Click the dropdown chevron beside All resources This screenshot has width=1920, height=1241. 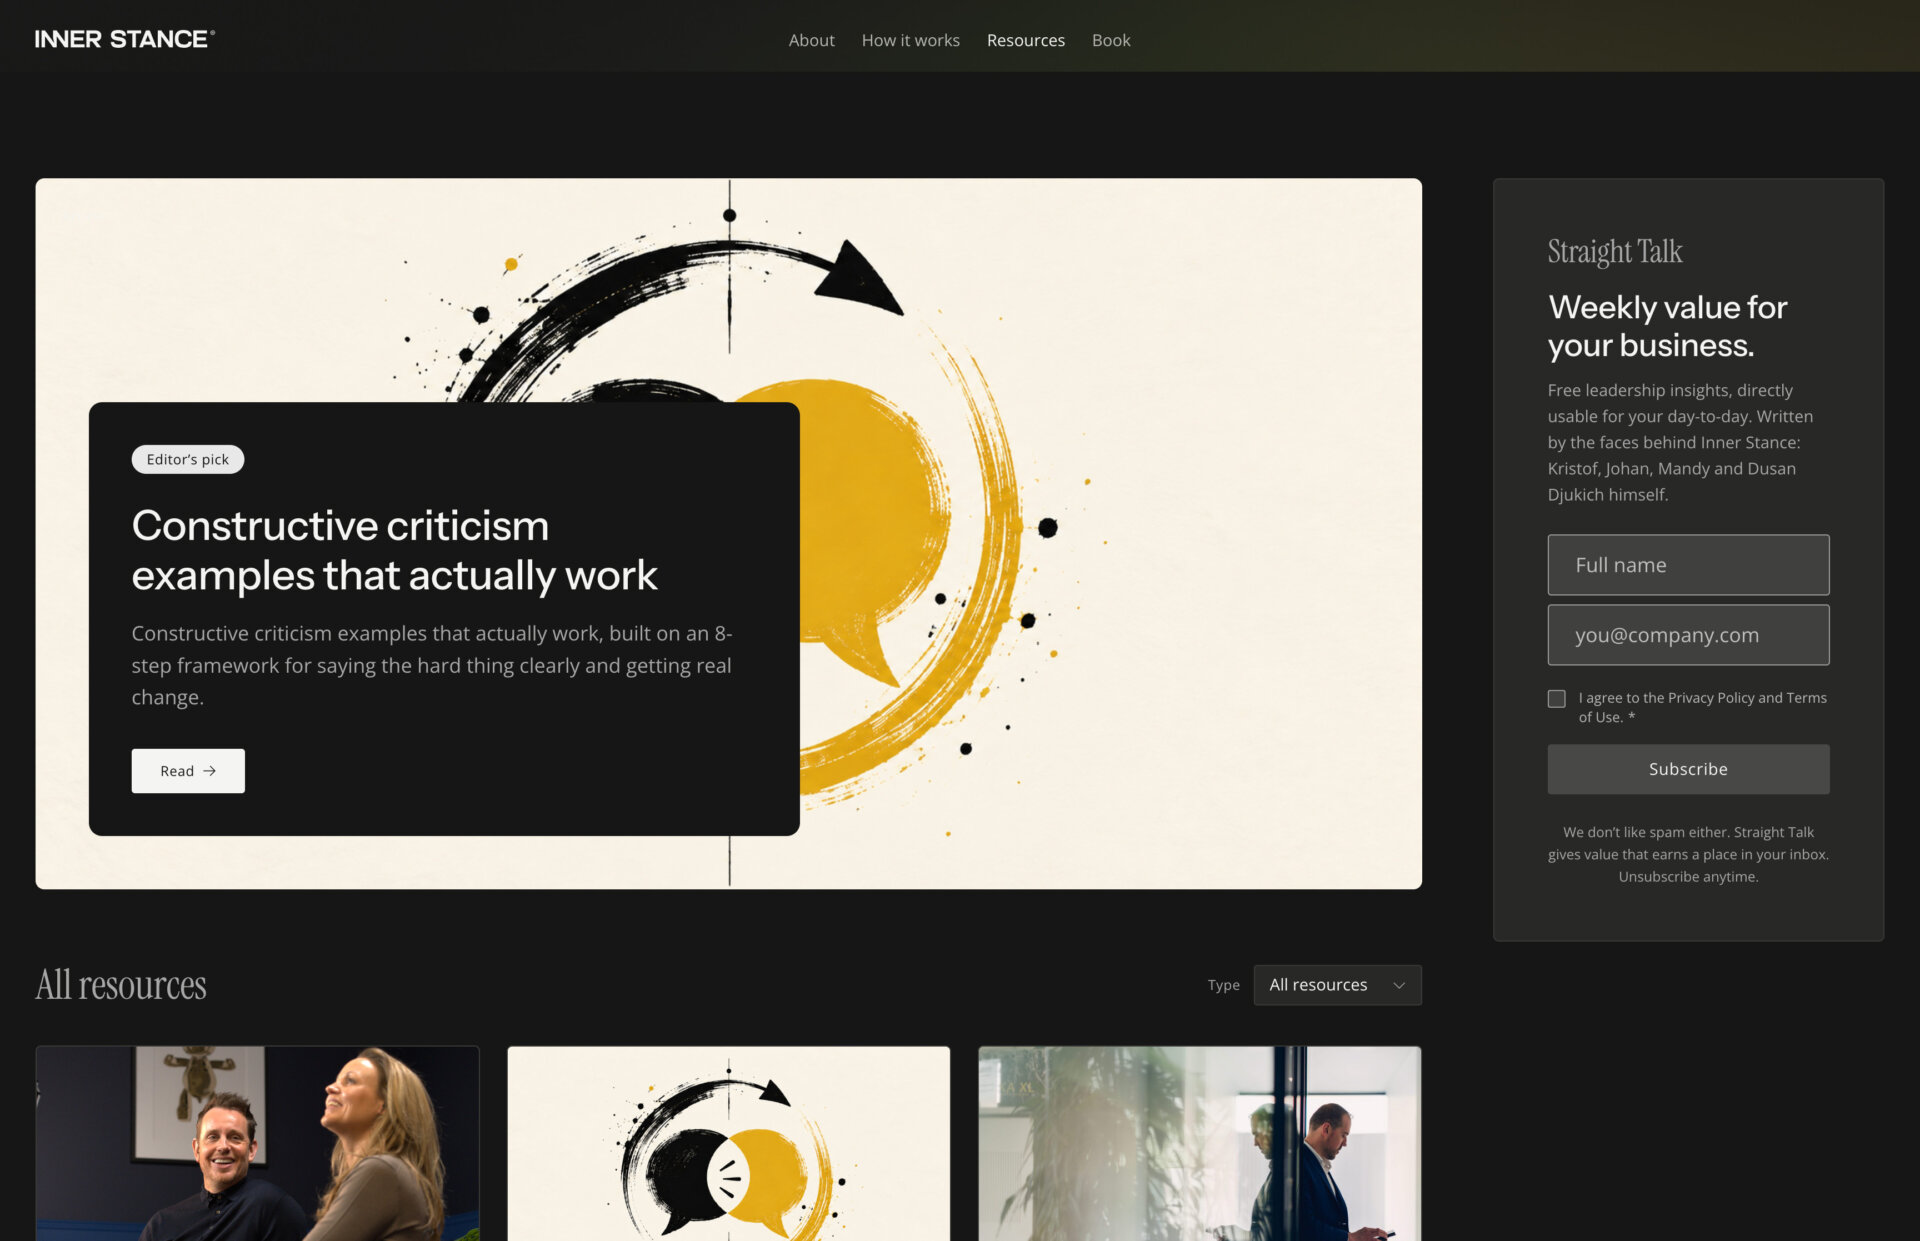[1399, 985]
